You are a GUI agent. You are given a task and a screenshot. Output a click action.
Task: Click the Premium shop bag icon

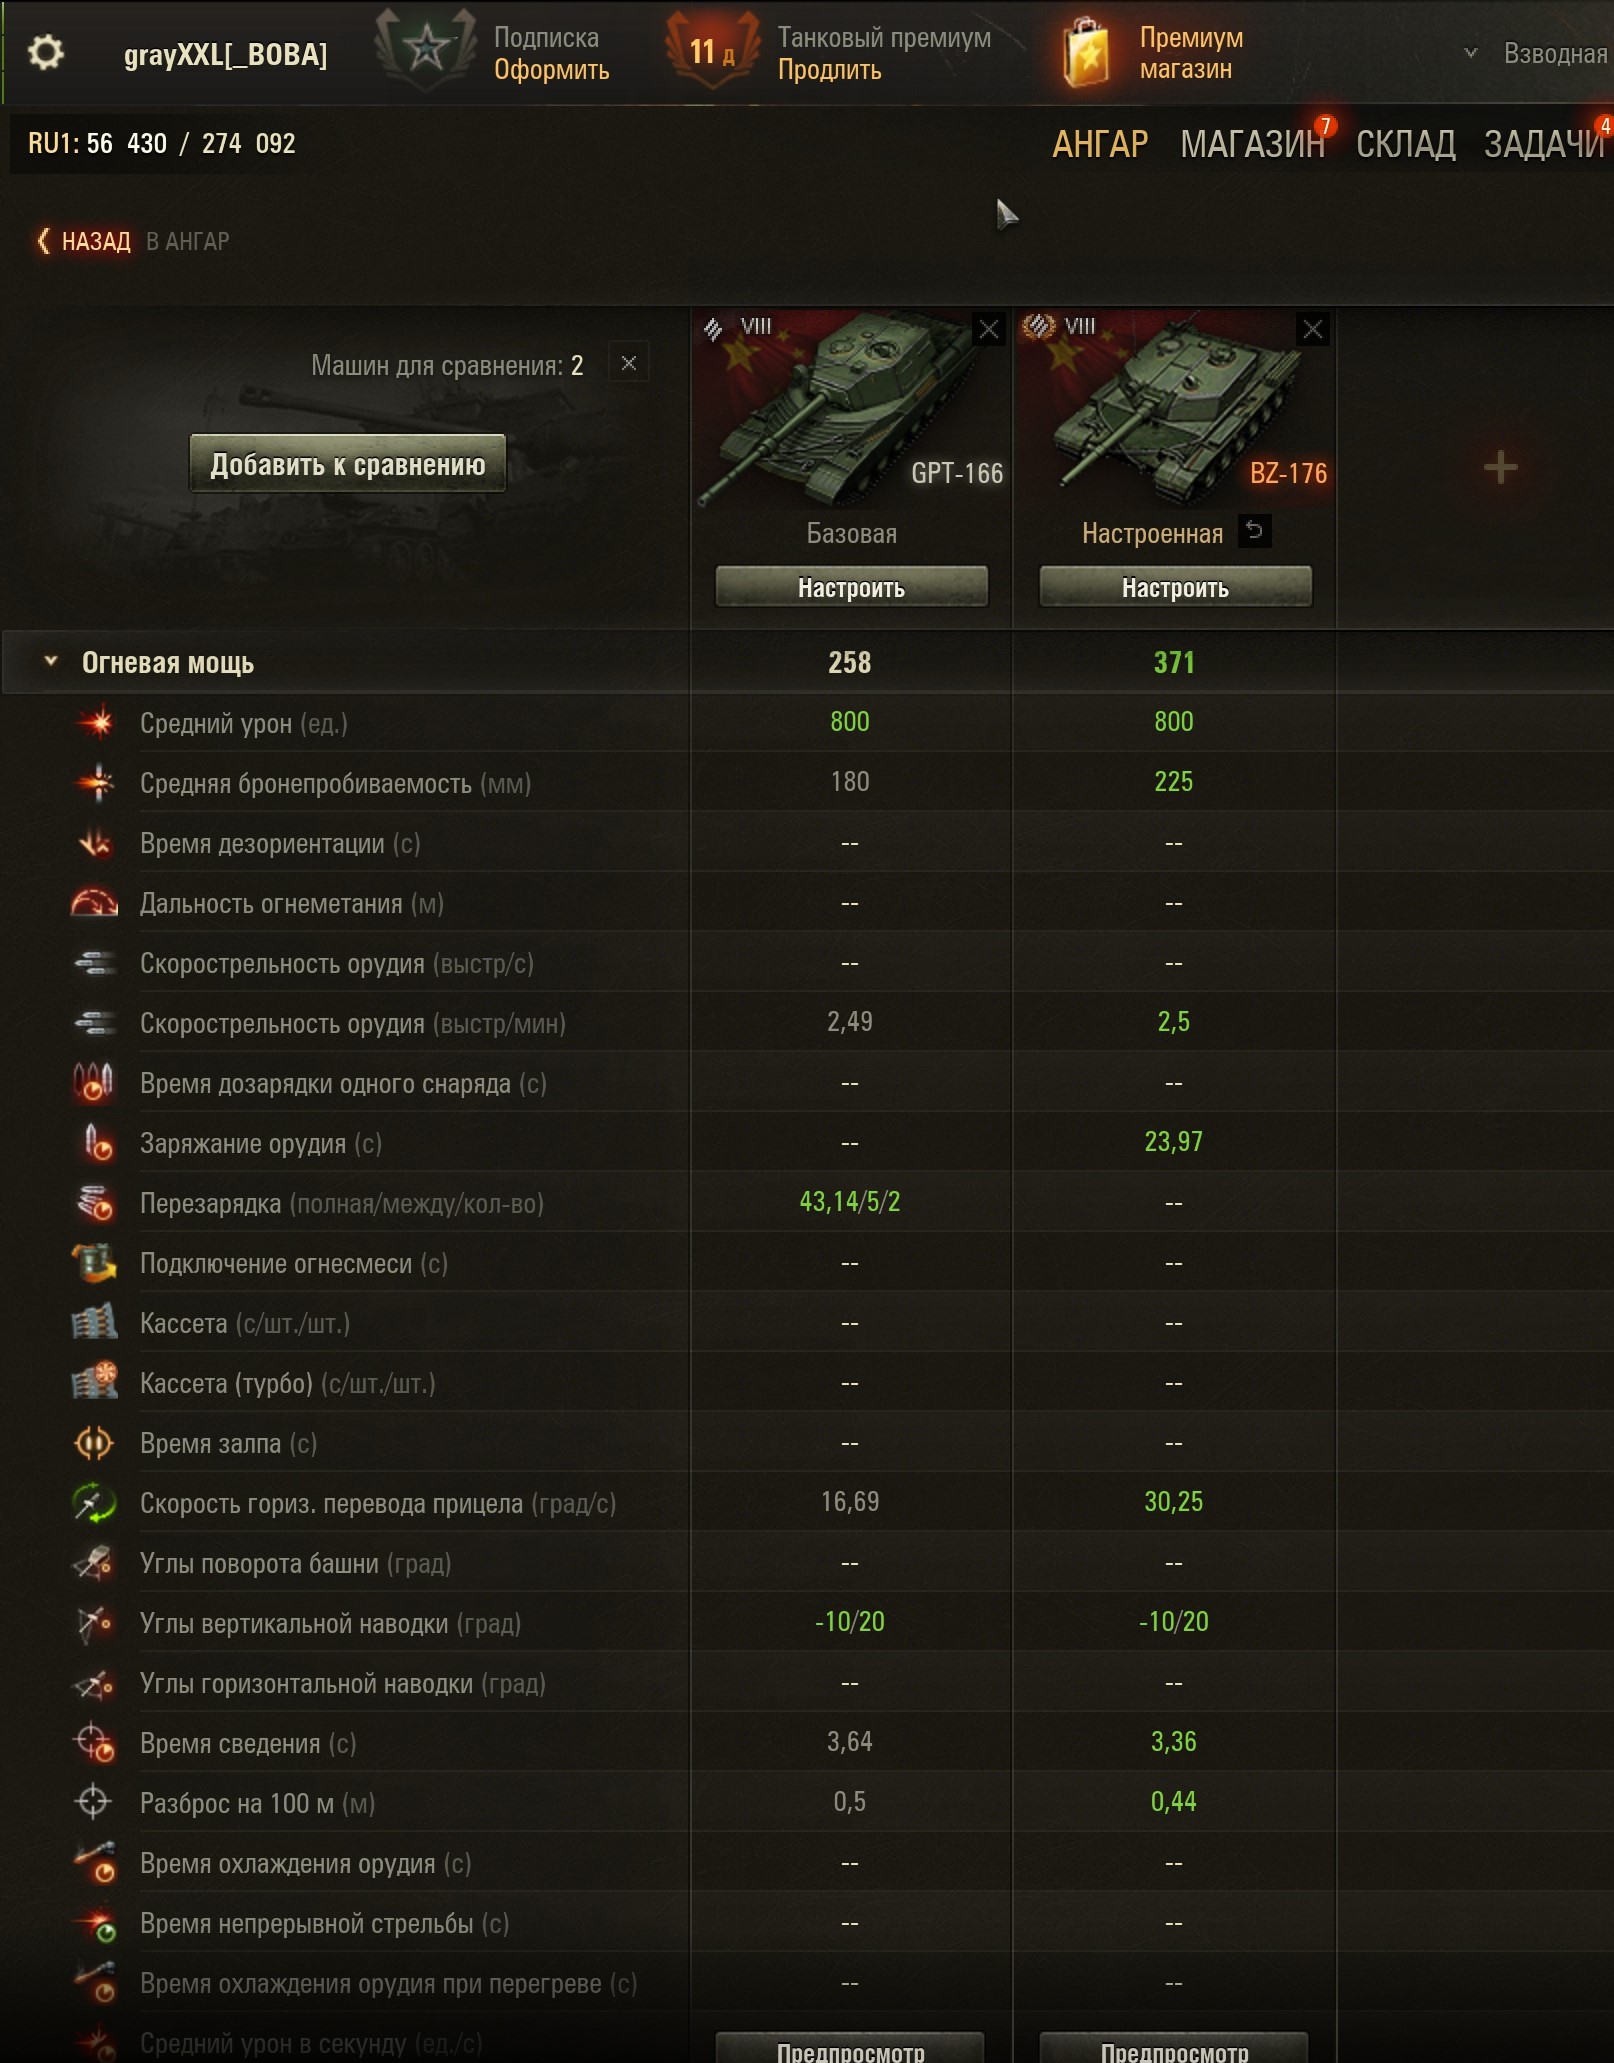click(x=1086, y=53)
